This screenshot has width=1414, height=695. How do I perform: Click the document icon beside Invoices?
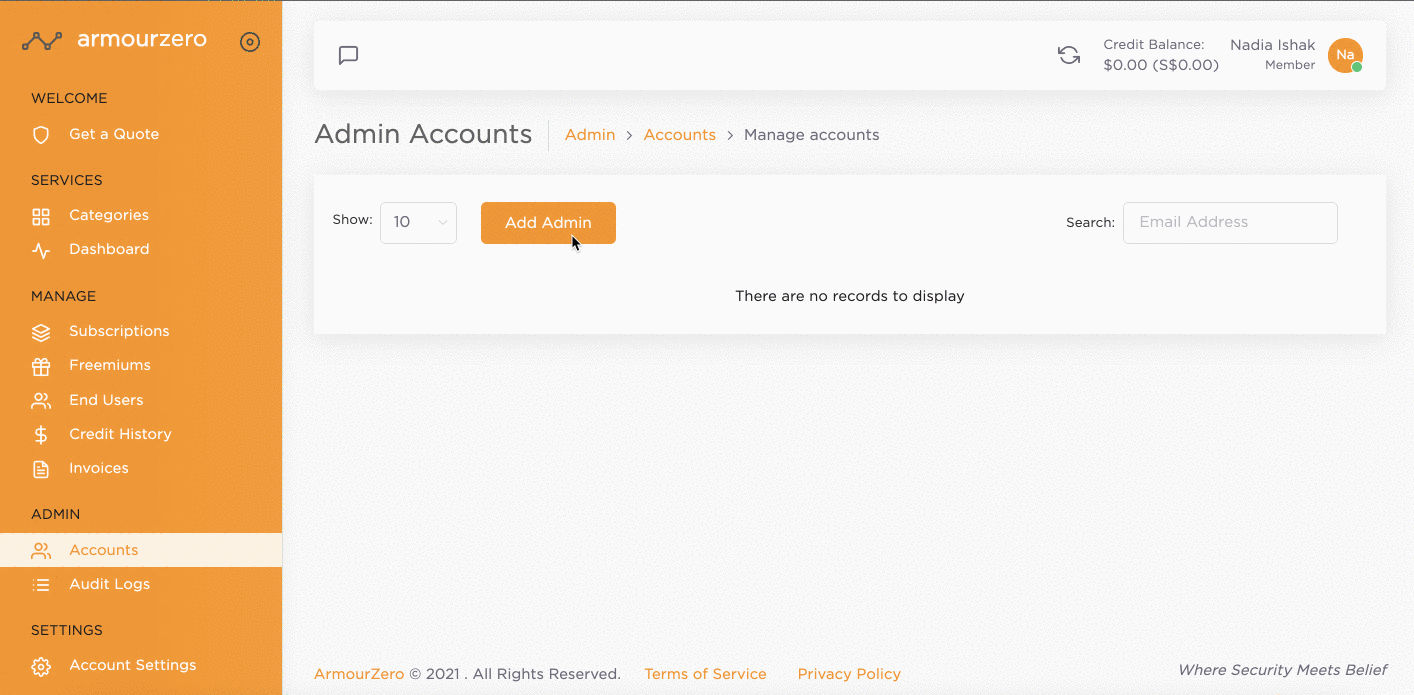(x=41, y=469)
